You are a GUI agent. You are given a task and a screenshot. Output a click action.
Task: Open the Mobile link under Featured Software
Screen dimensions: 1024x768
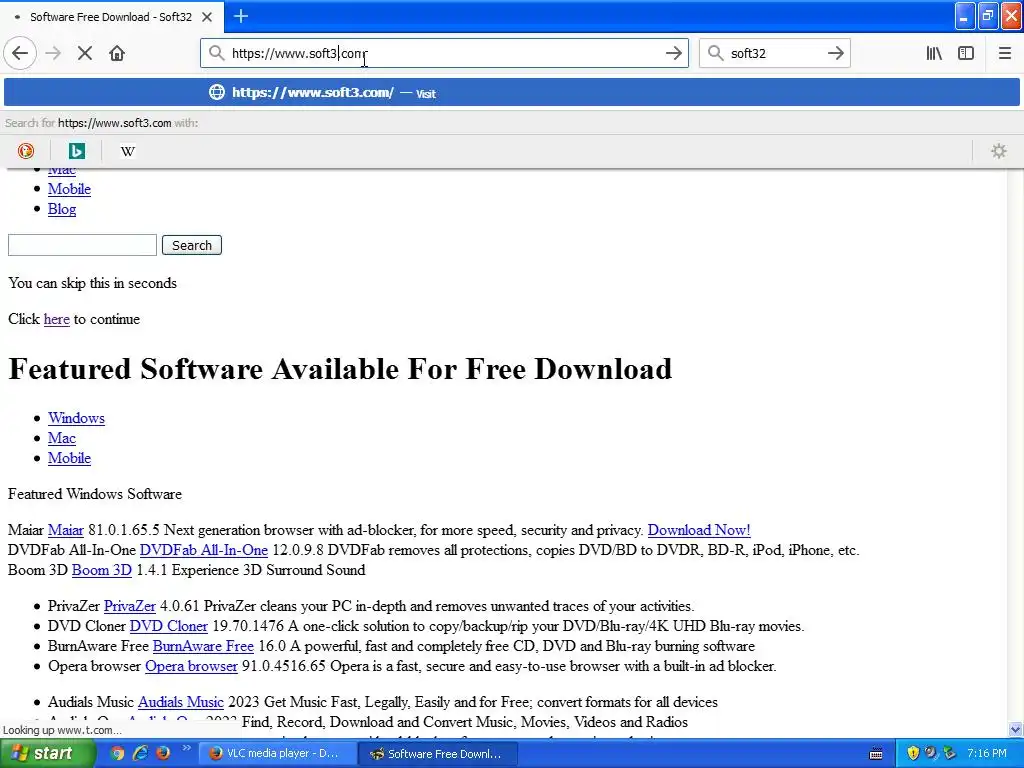click(69, 458)
